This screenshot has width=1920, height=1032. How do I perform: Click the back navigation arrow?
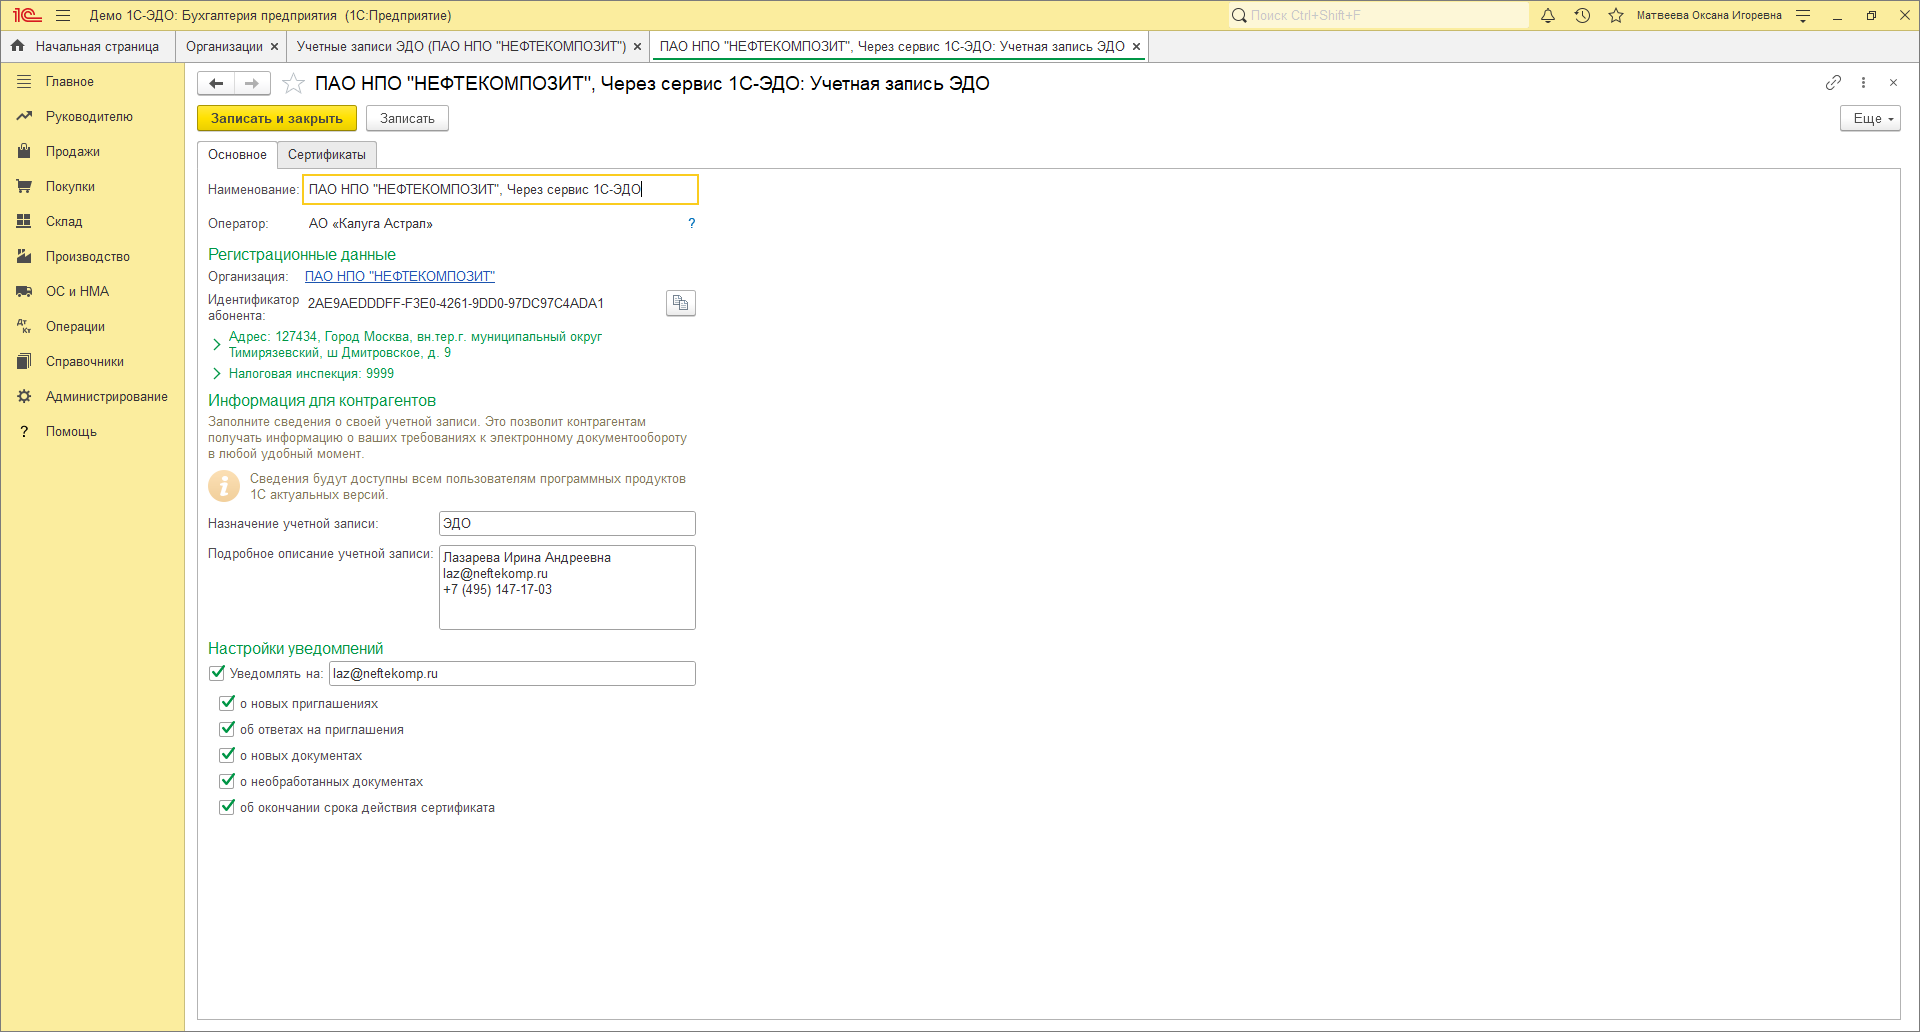click(x=216, y=84)
